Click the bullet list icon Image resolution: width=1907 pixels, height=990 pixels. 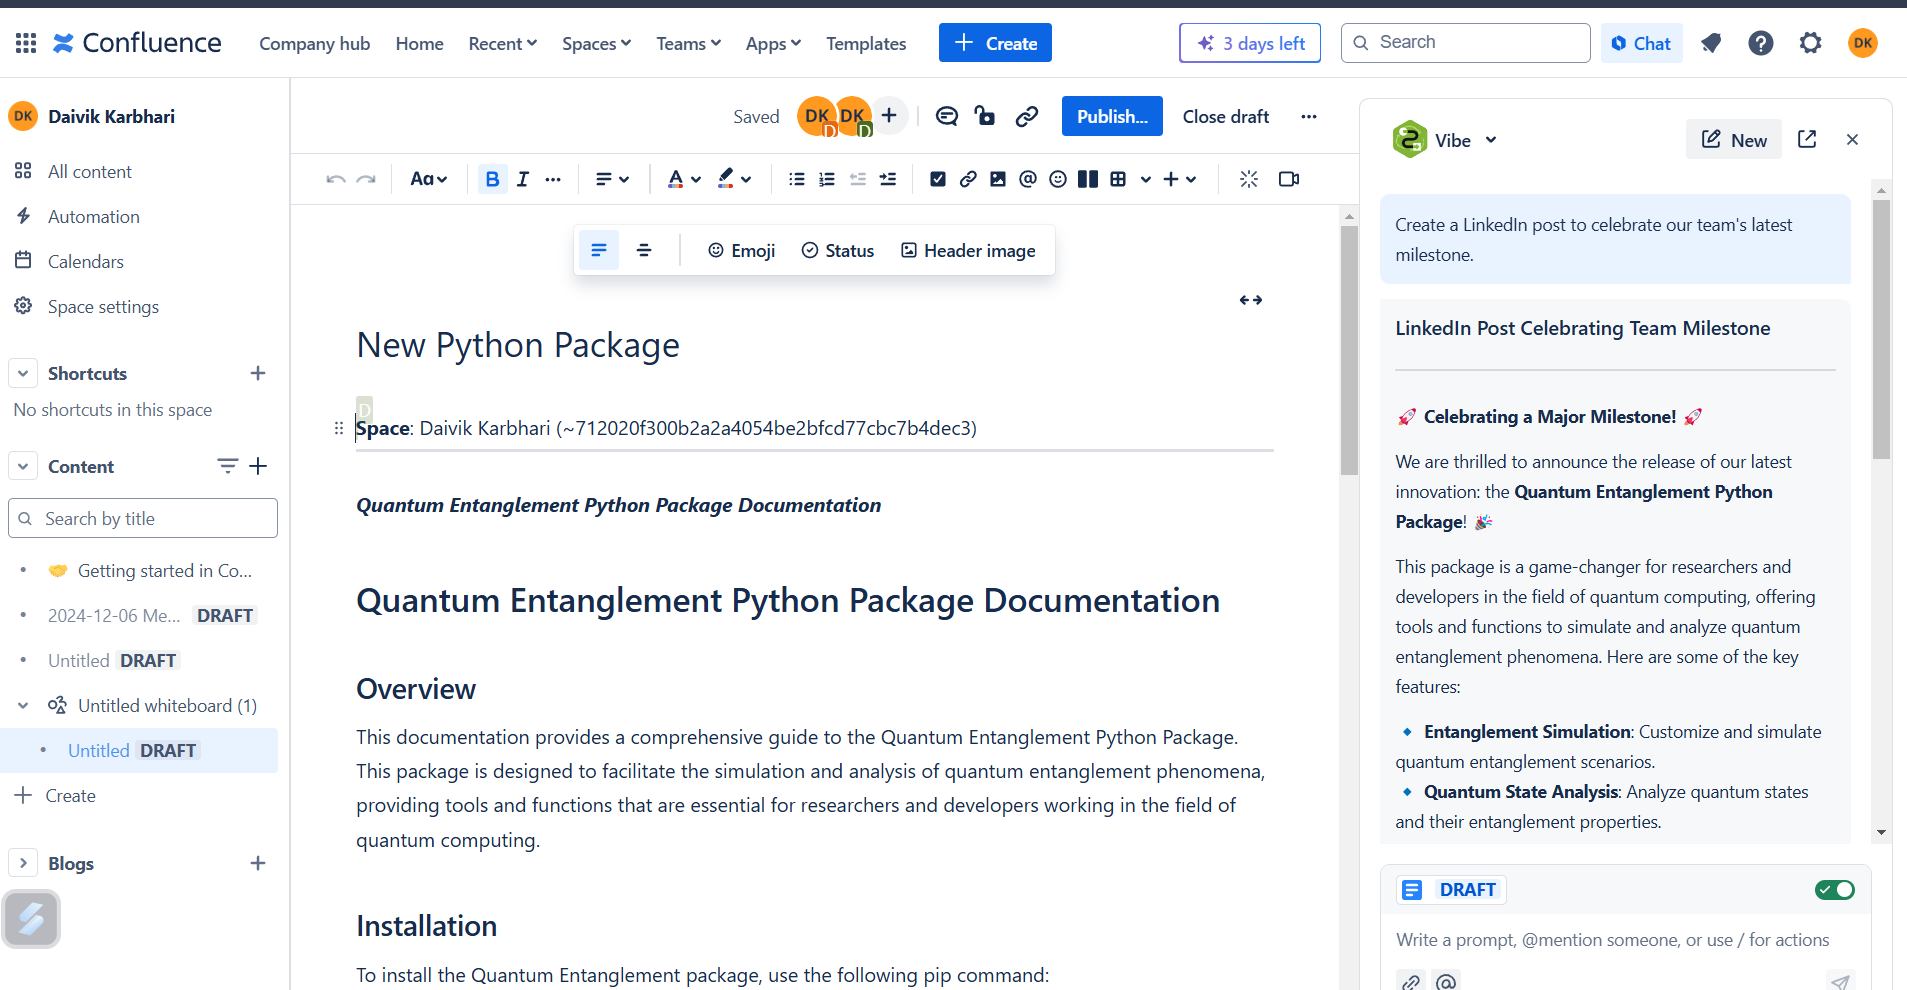(796, 179)
